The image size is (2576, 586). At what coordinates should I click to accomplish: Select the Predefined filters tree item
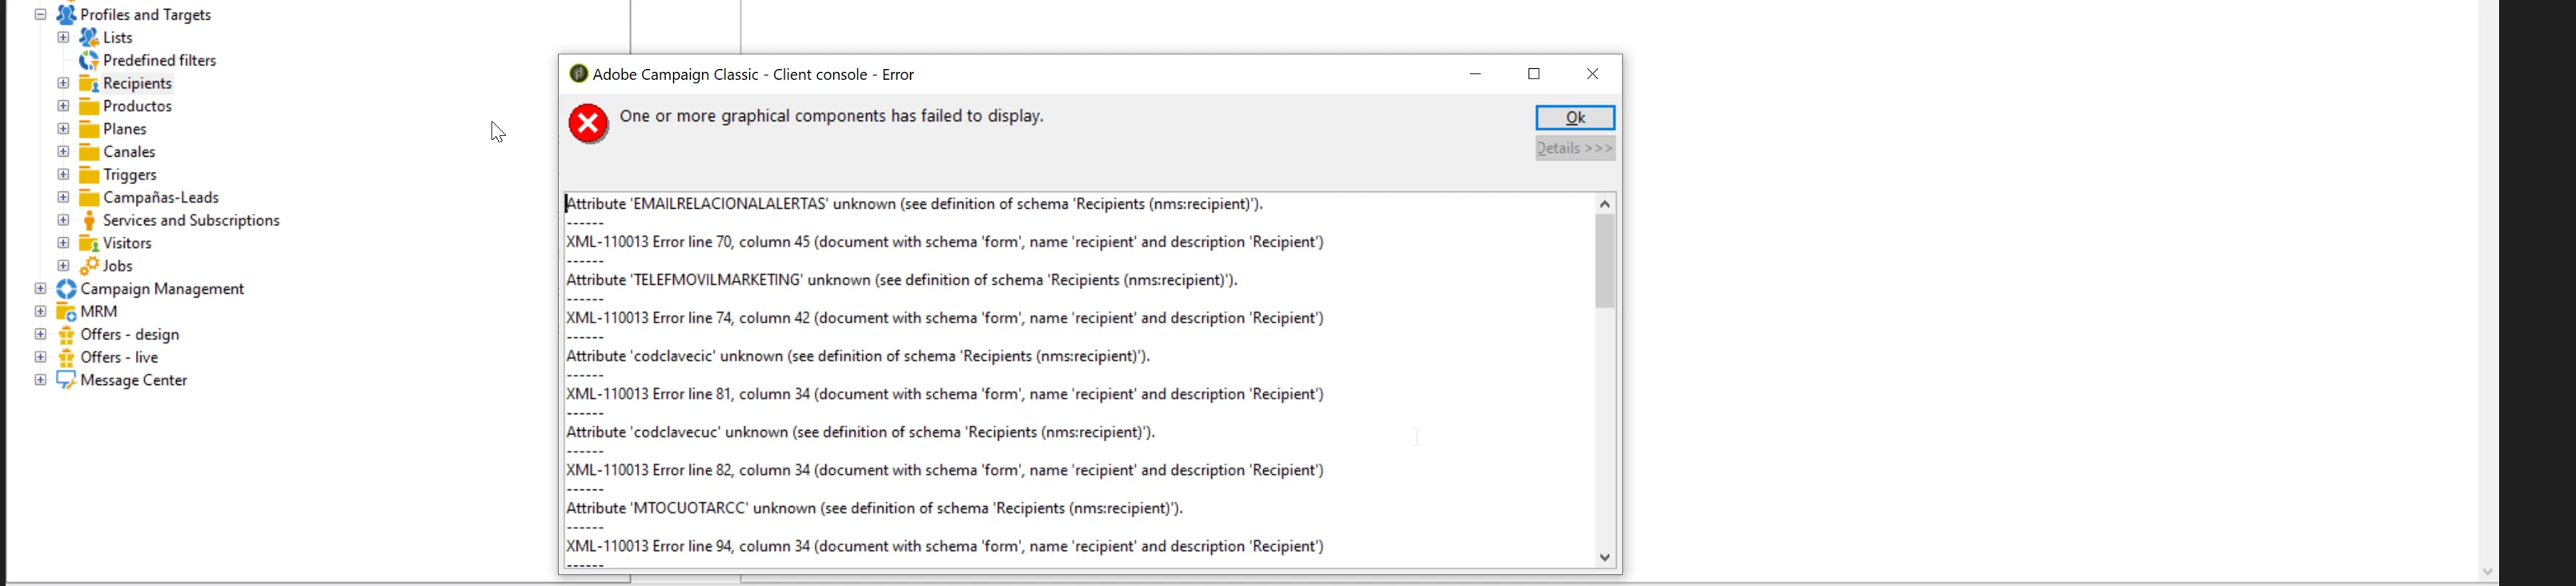point(160,60)
